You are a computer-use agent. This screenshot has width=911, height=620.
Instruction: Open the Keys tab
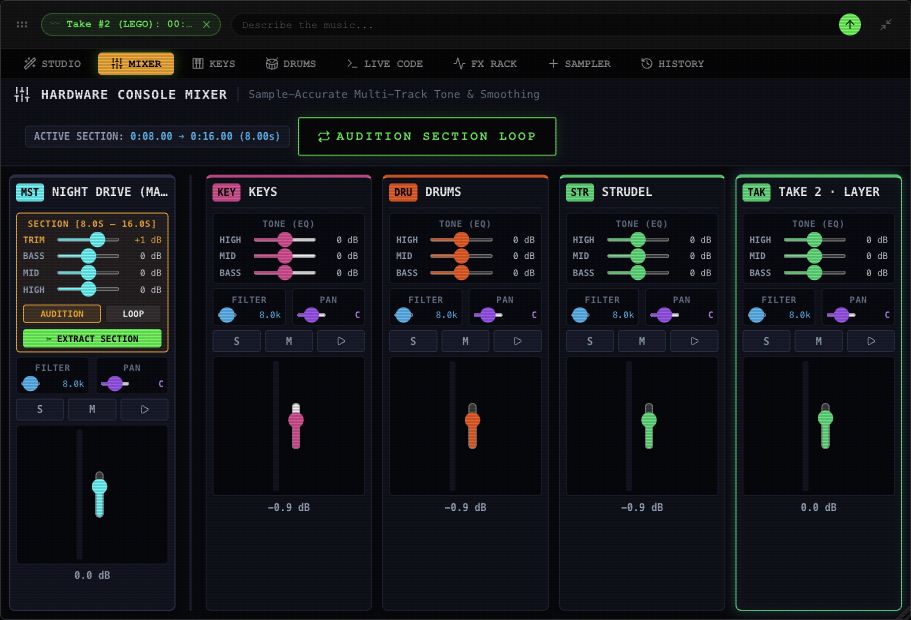click(214, 63)
